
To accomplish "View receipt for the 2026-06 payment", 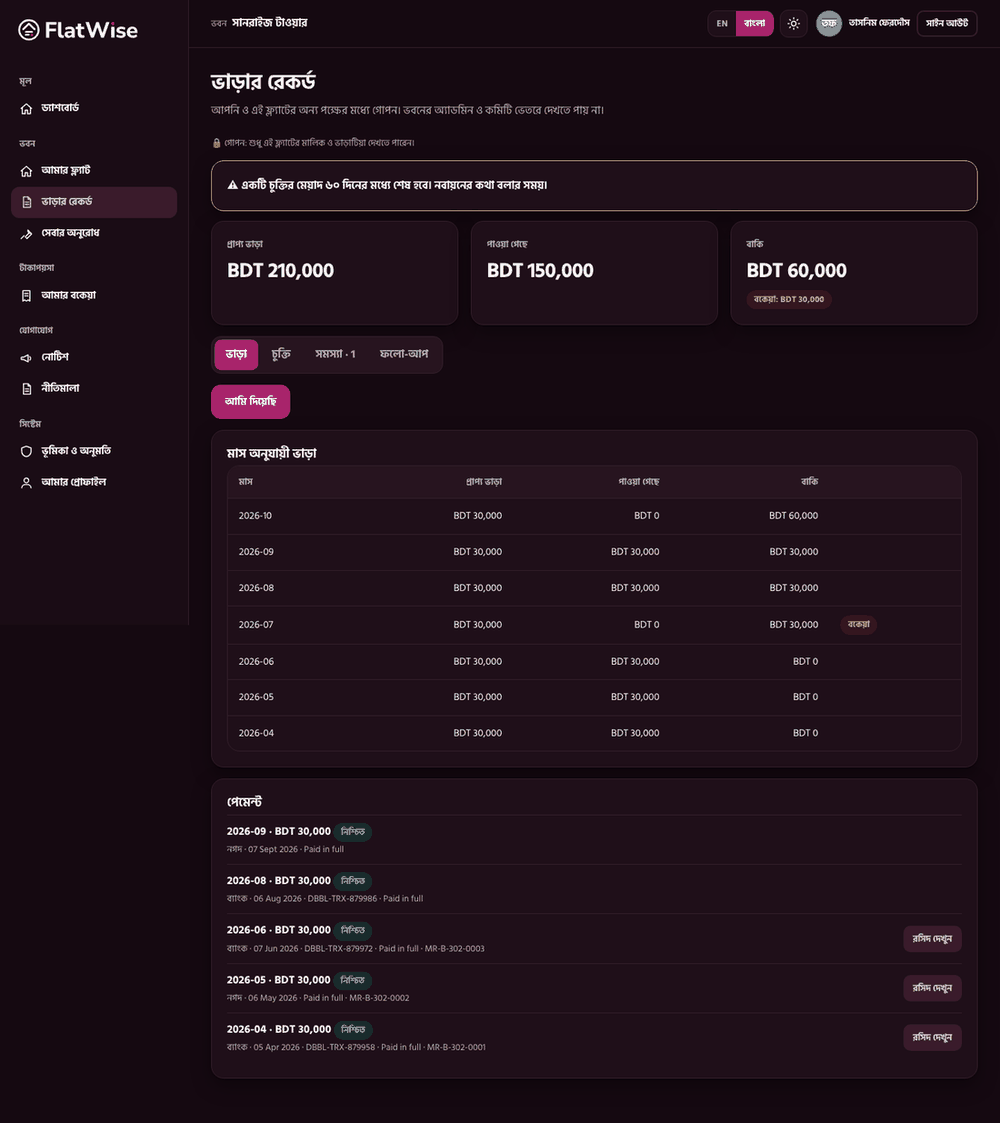I will [x=932, y=939].
